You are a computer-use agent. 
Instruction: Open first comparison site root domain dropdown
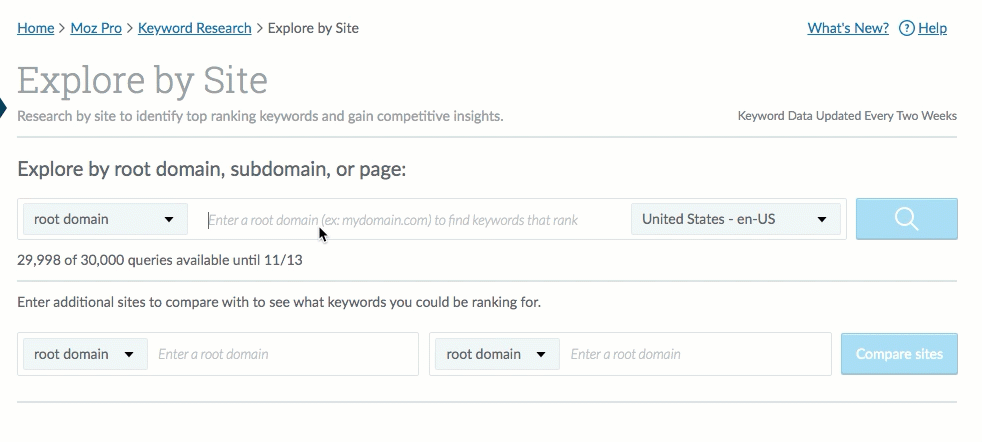pos(84,354)
